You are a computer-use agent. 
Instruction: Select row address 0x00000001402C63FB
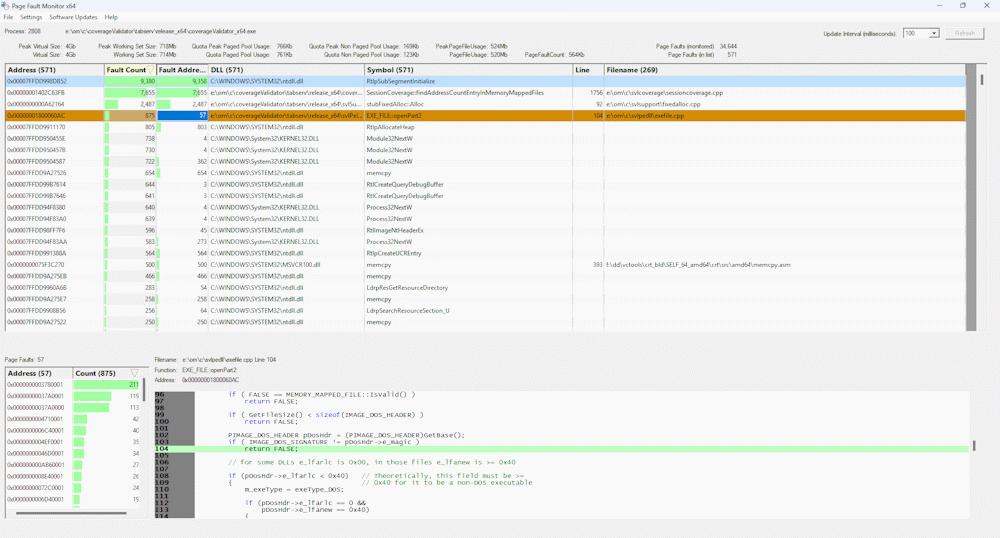[36, 92]
